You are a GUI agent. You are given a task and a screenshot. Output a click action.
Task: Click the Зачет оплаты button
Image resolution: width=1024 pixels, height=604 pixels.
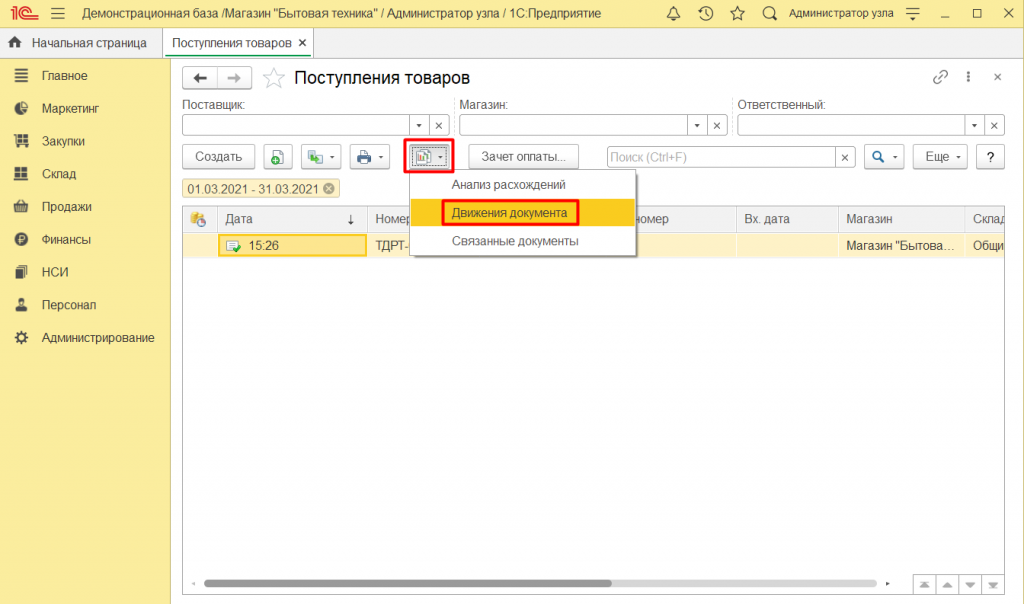524,157
